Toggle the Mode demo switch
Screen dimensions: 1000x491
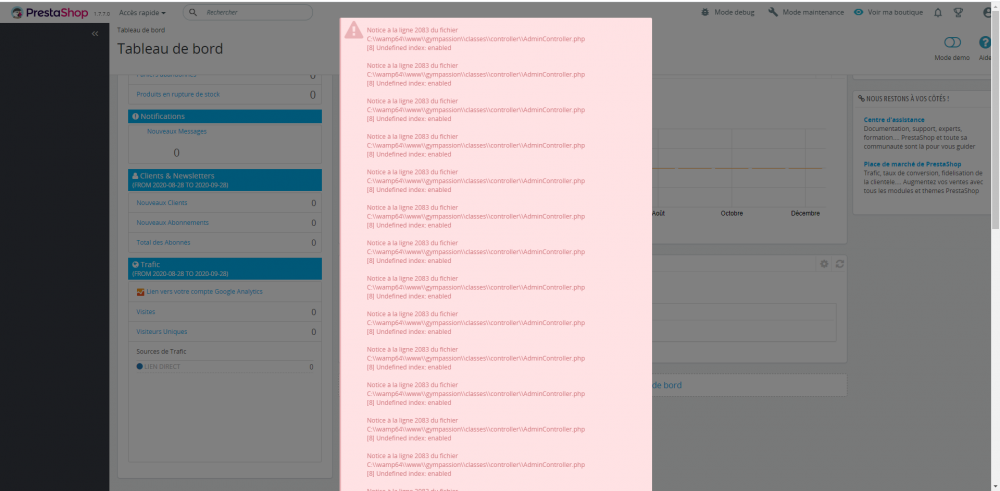(952, 43)
